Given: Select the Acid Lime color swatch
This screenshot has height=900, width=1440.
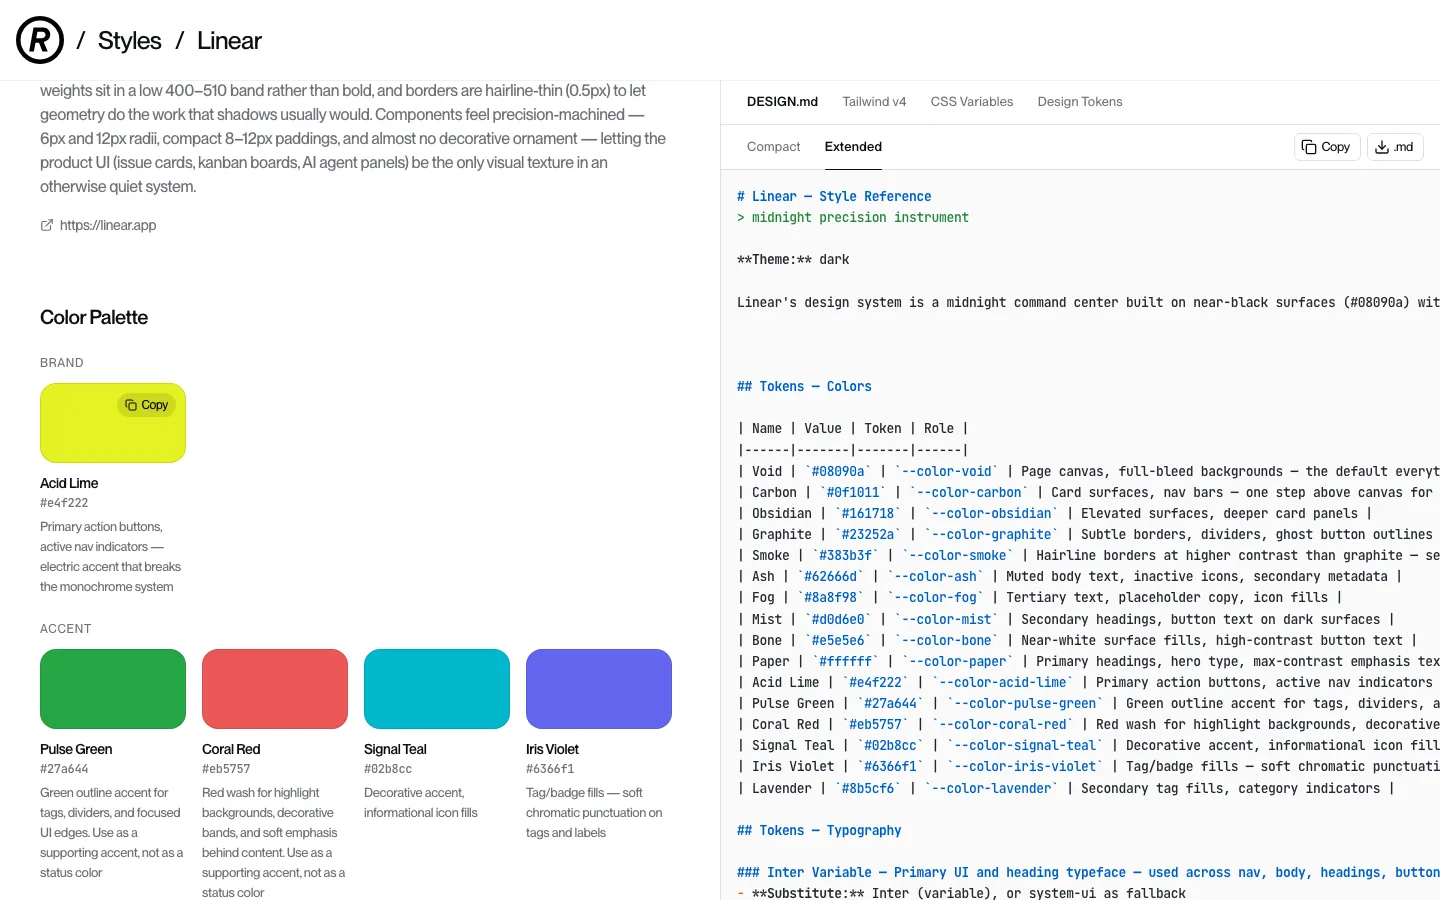Looking at the screenshot, I should tap(113, 423).
